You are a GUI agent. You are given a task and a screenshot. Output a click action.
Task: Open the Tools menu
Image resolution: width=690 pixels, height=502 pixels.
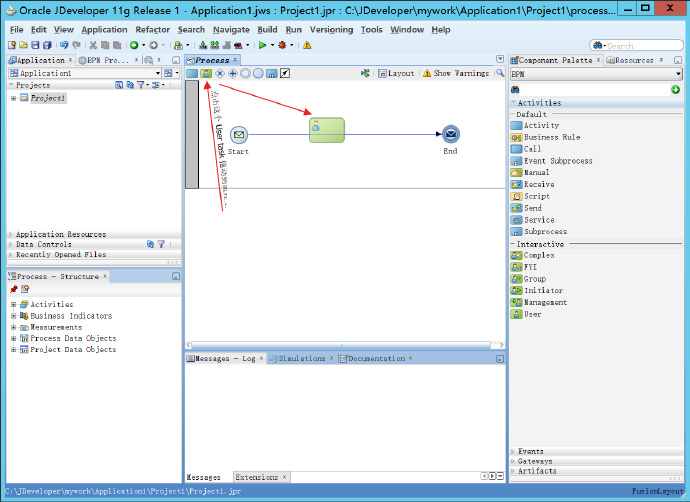372,29
